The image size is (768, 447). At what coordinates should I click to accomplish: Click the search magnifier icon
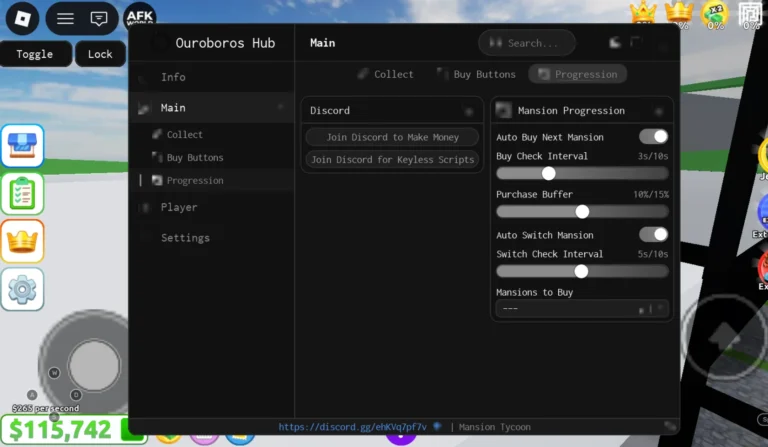495,43
